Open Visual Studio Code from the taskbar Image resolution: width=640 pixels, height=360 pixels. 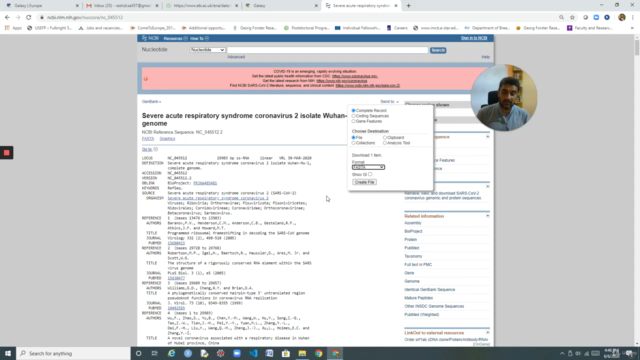coord(253,353)
